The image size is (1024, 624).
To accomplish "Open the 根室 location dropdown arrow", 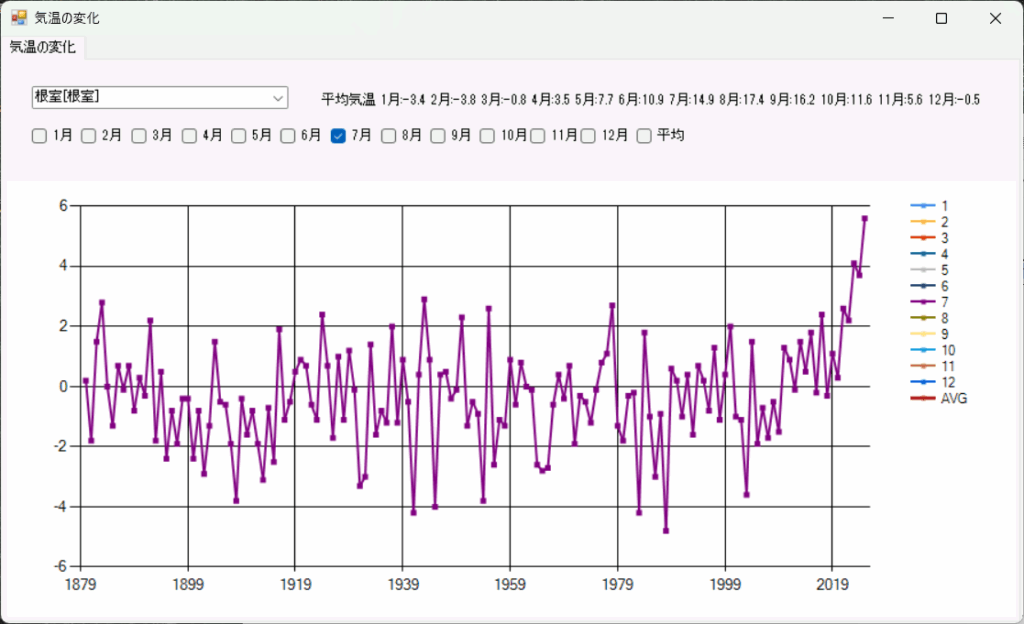I will point(277,97).
